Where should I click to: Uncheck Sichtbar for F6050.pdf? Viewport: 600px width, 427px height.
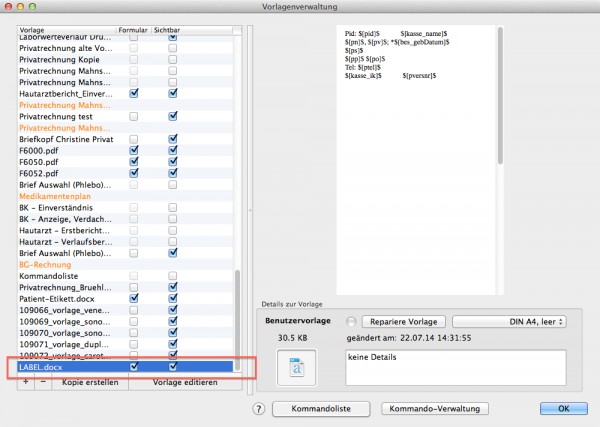[173, 161]
